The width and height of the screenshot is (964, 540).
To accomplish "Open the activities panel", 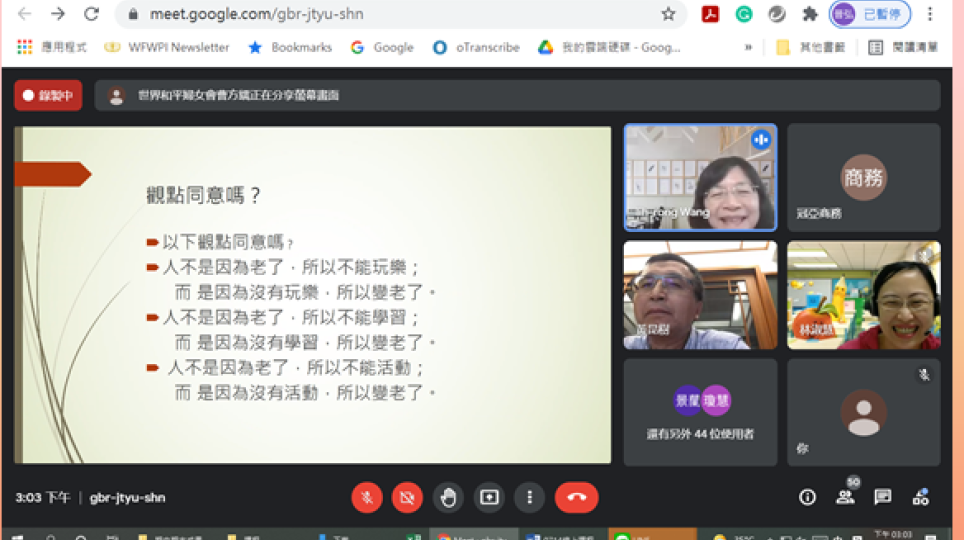I will pyautogui.click(x=921, y=497).
